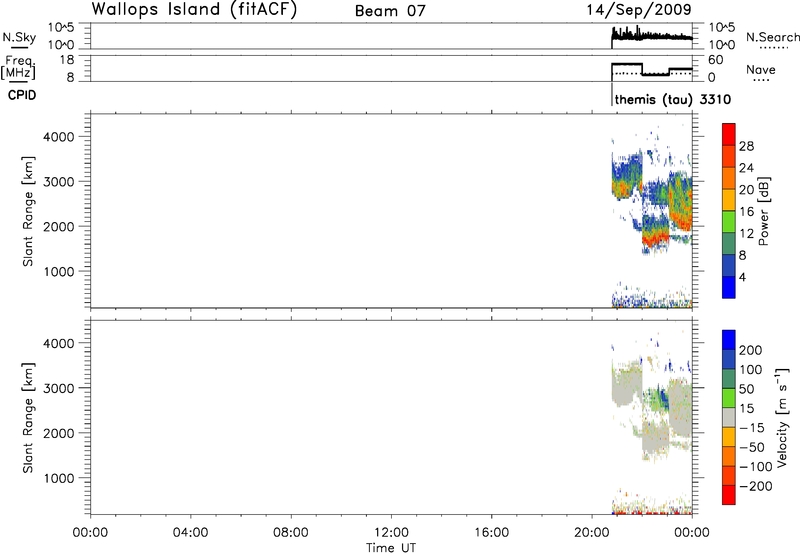Click the '18' frequency axis tick
The image size is (800, 554).
point(67,60)
